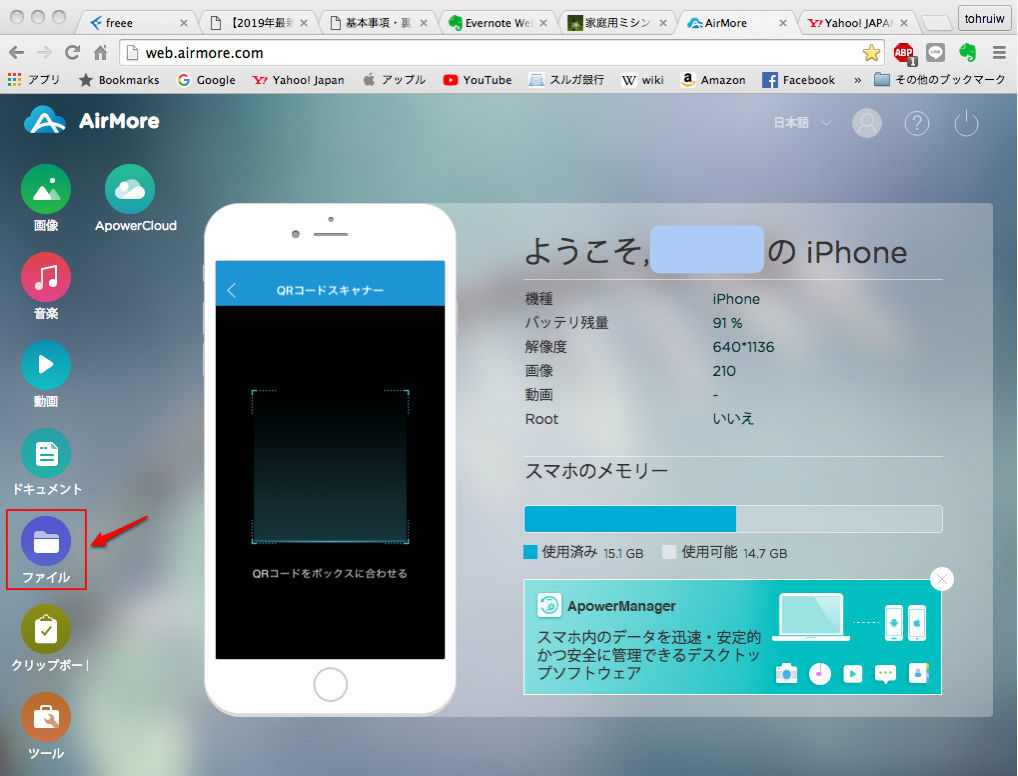Screen dimensions: 1018x776
Task: Click the browser back arrow
Action: click(17, 53)
